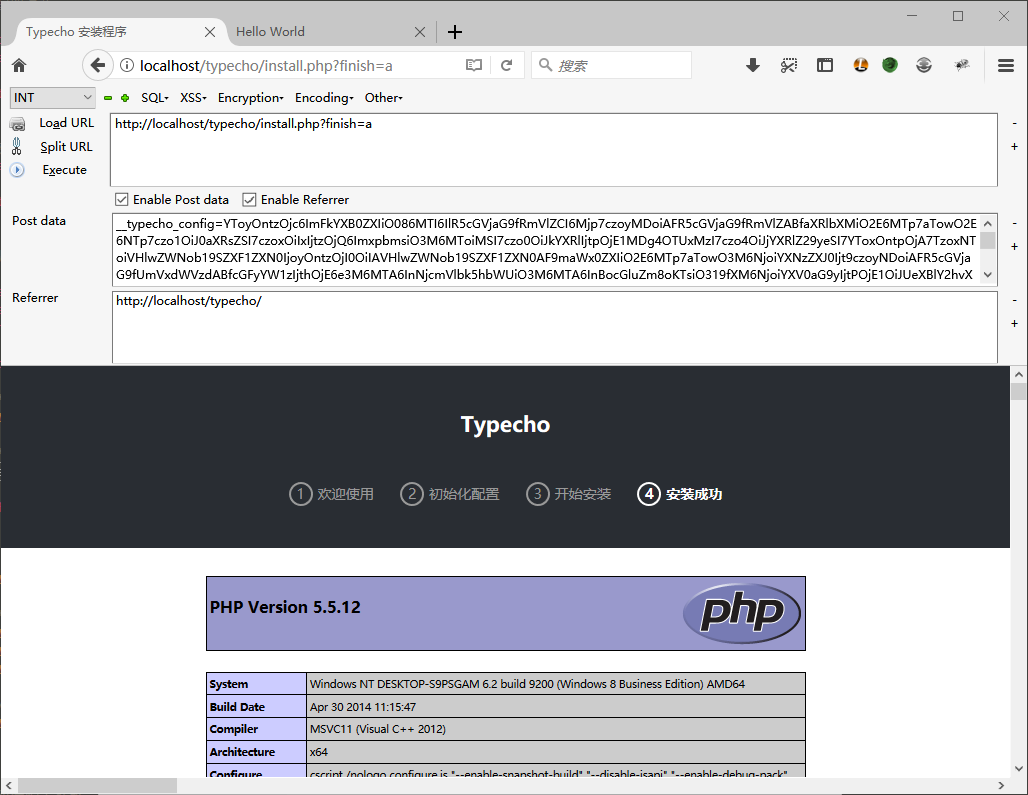
Task: Click the Load URL icon
Action: [x=18, y=123]
